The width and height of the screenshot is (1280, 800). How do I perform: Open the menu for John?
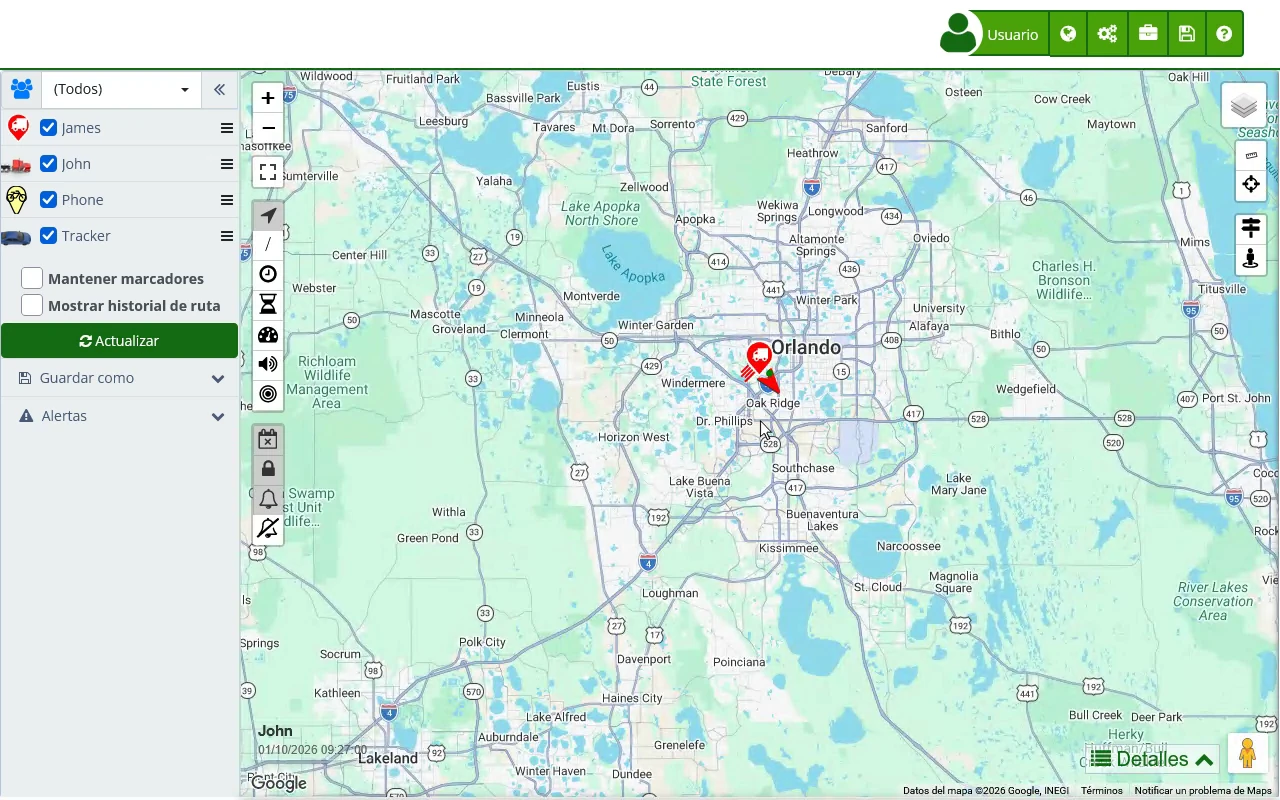[x=227, y=164]
